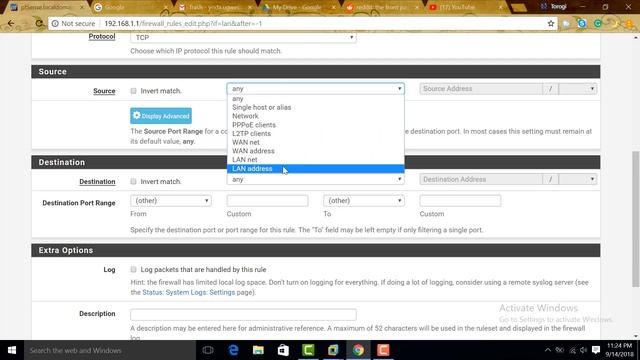The width and height of the screenshot is (640, 360).
Task: Click the blue S extension icon
Action: pyautogui.click(x=582, y=24)
